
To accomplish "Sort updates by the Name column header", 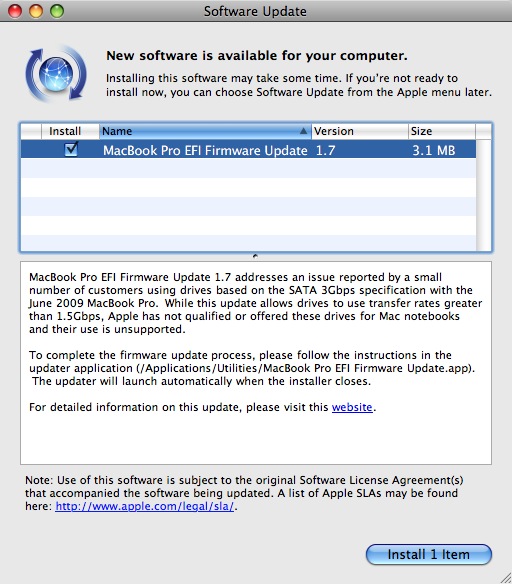I will click(205, 131).
